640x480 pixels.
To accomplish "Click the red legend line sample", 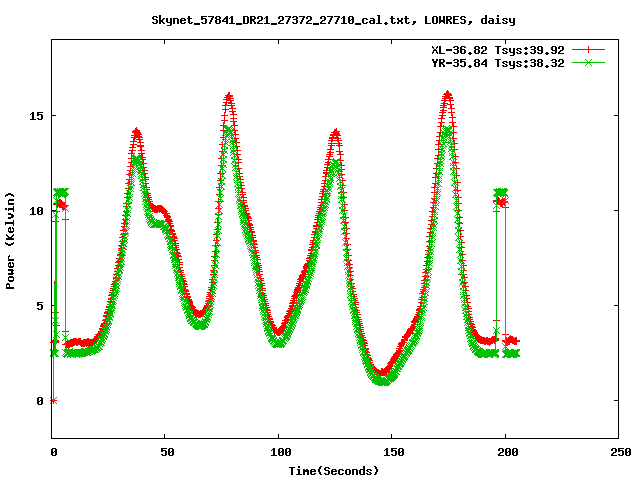I will tap(588, 50).
